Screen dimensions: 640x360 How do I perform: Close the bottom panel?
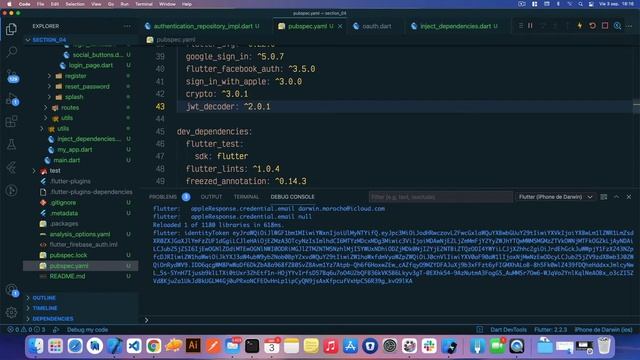(x=629, y=197)
